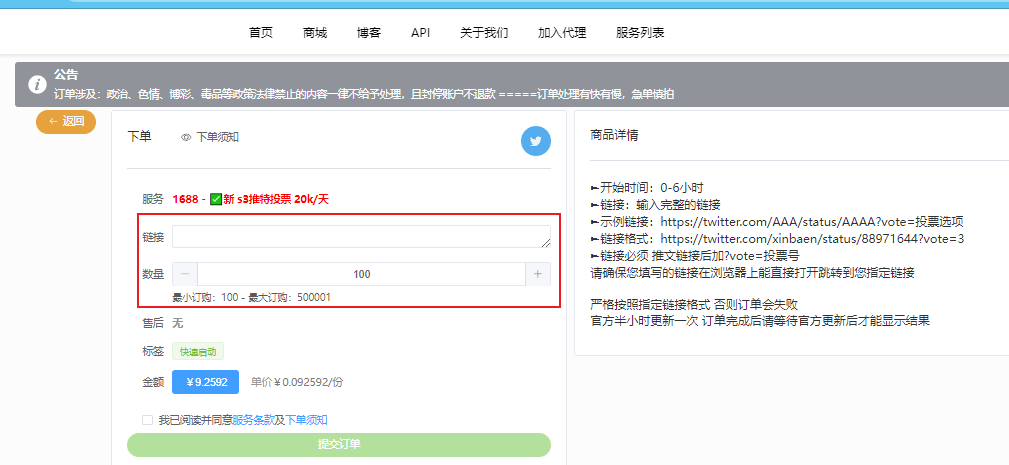
Task: Click the info icon in 公告 banner
Action: 37,85
